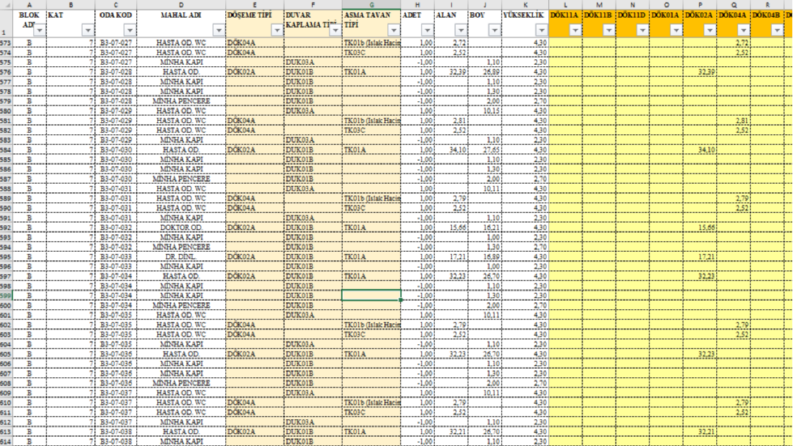
Task: Select column P by its header letter
Action: coord(700,5)
